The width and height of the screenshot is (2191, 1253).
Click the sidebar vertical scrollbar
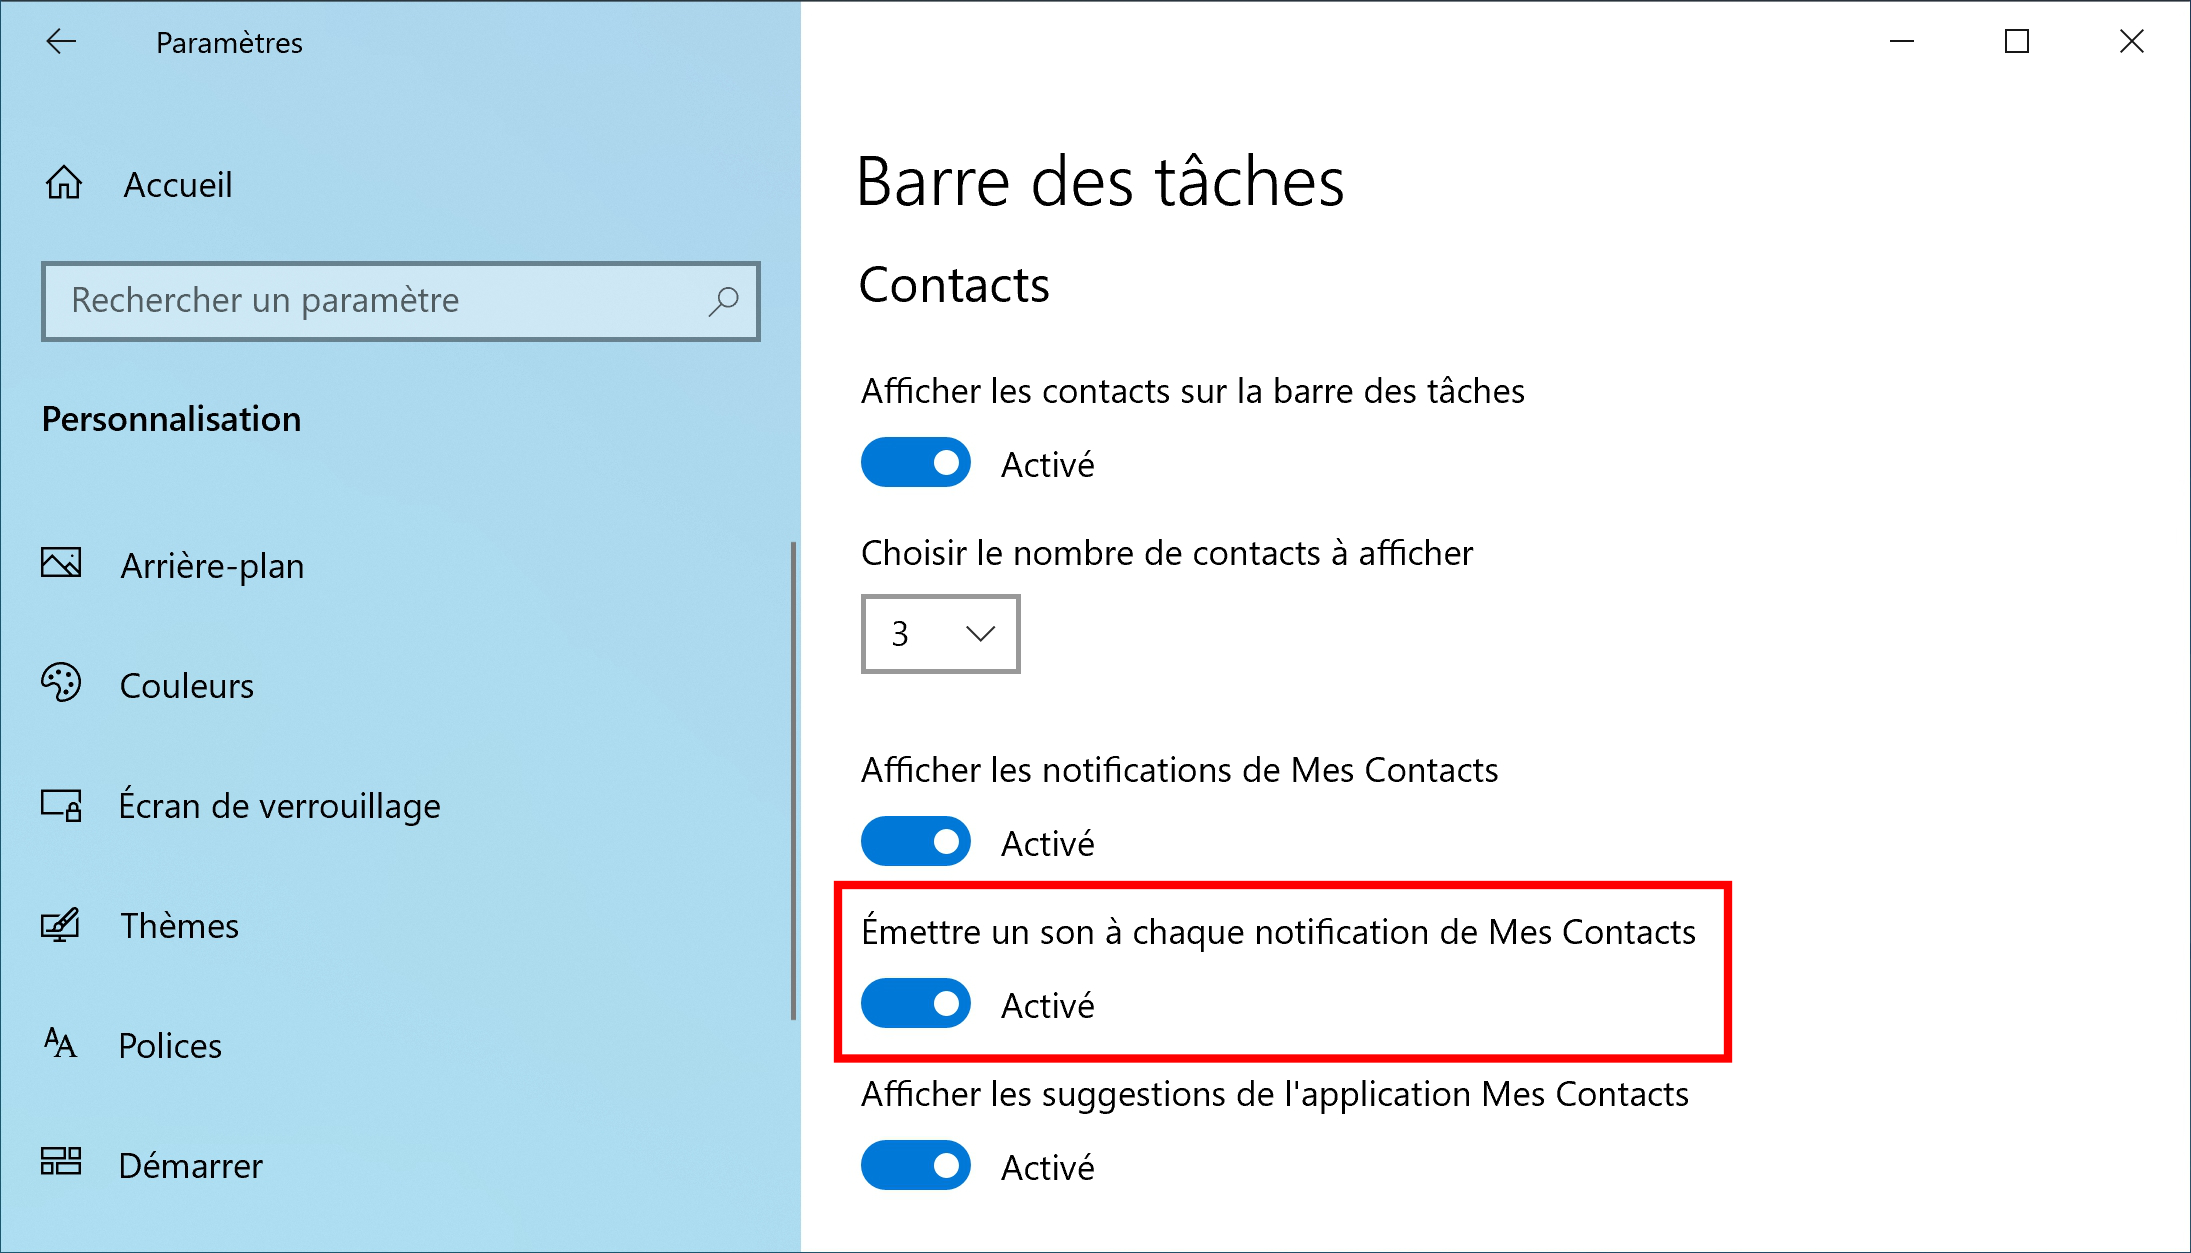[x=794, y=780]
